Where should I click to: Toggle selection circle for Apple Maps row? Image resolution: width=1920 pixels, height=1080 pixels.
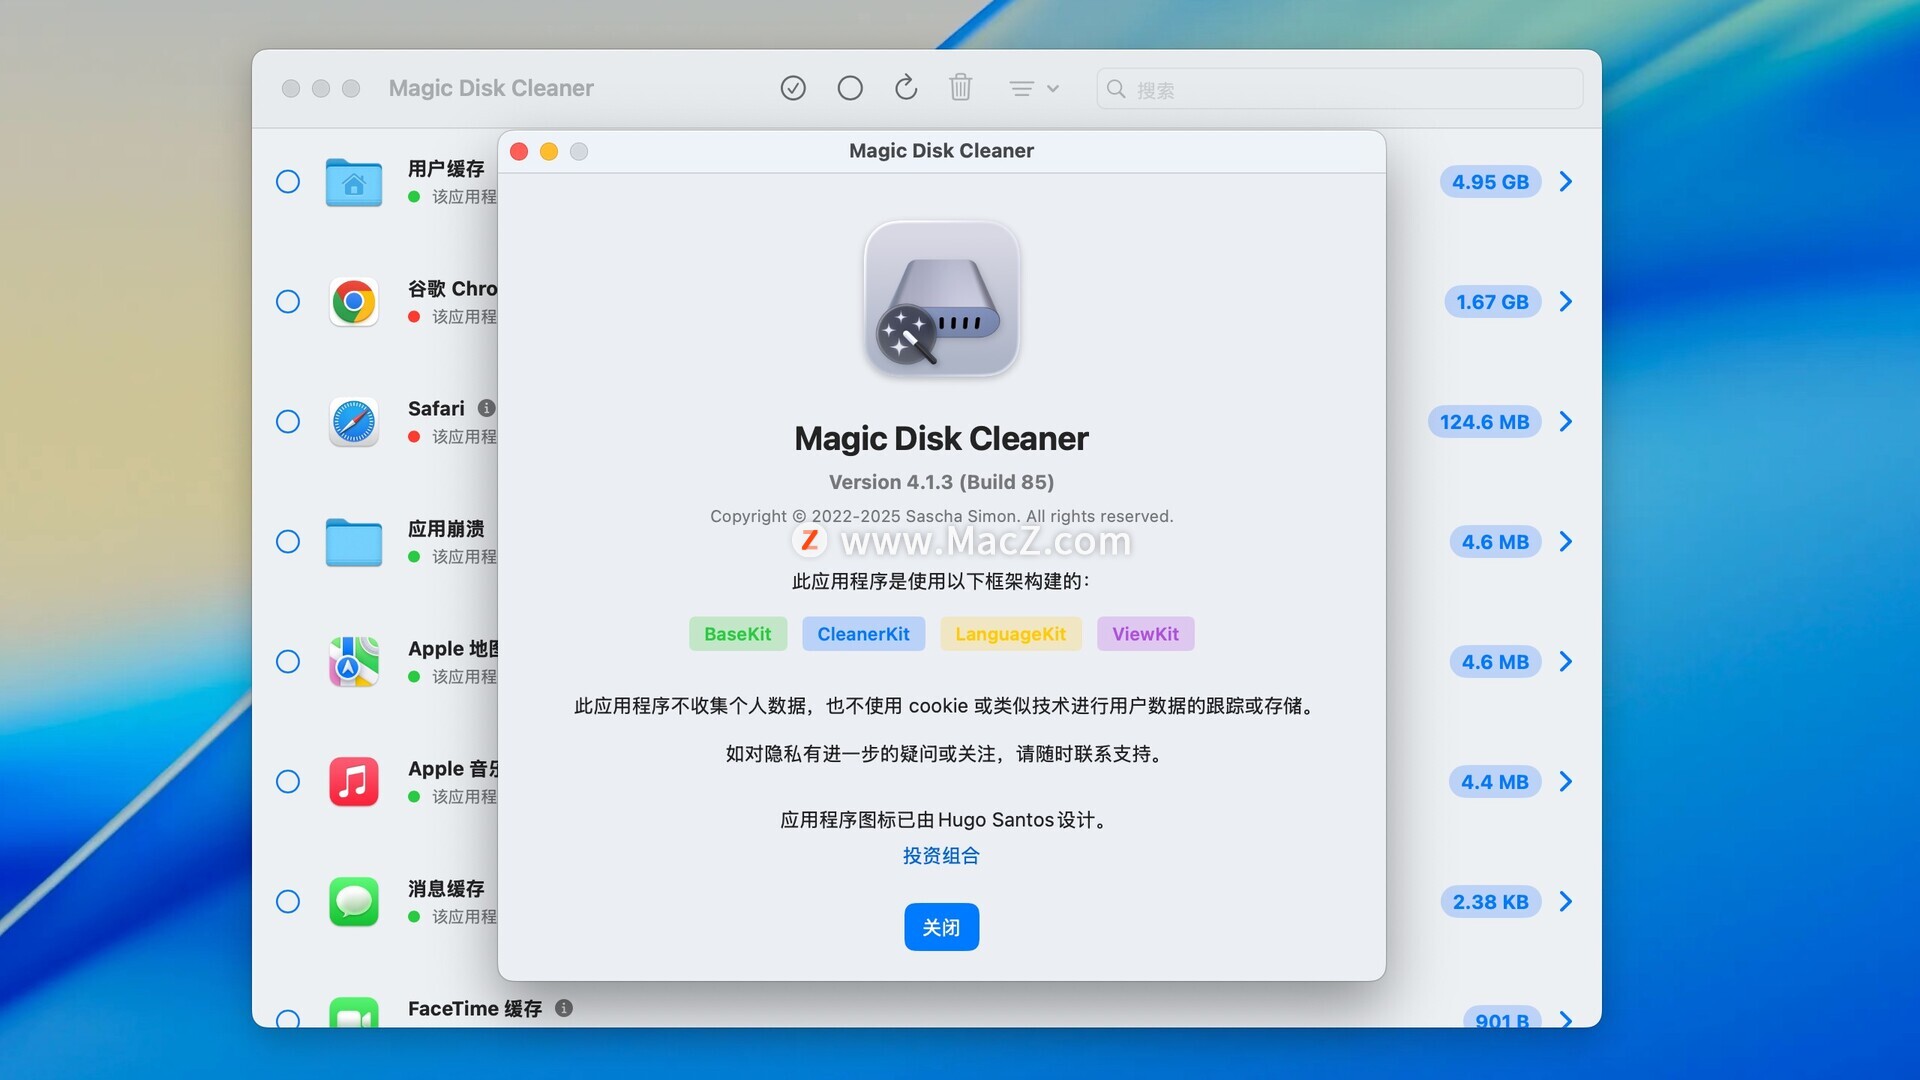pos(288,662)
